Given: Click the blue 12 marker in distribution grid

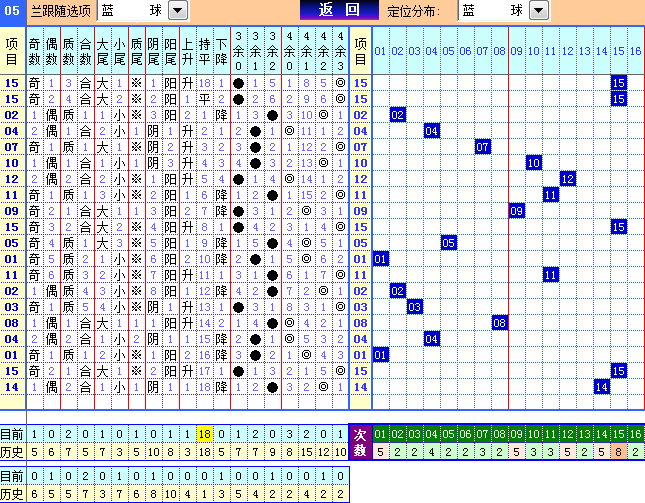Looking at the screenshot, I should pos(568,179).
